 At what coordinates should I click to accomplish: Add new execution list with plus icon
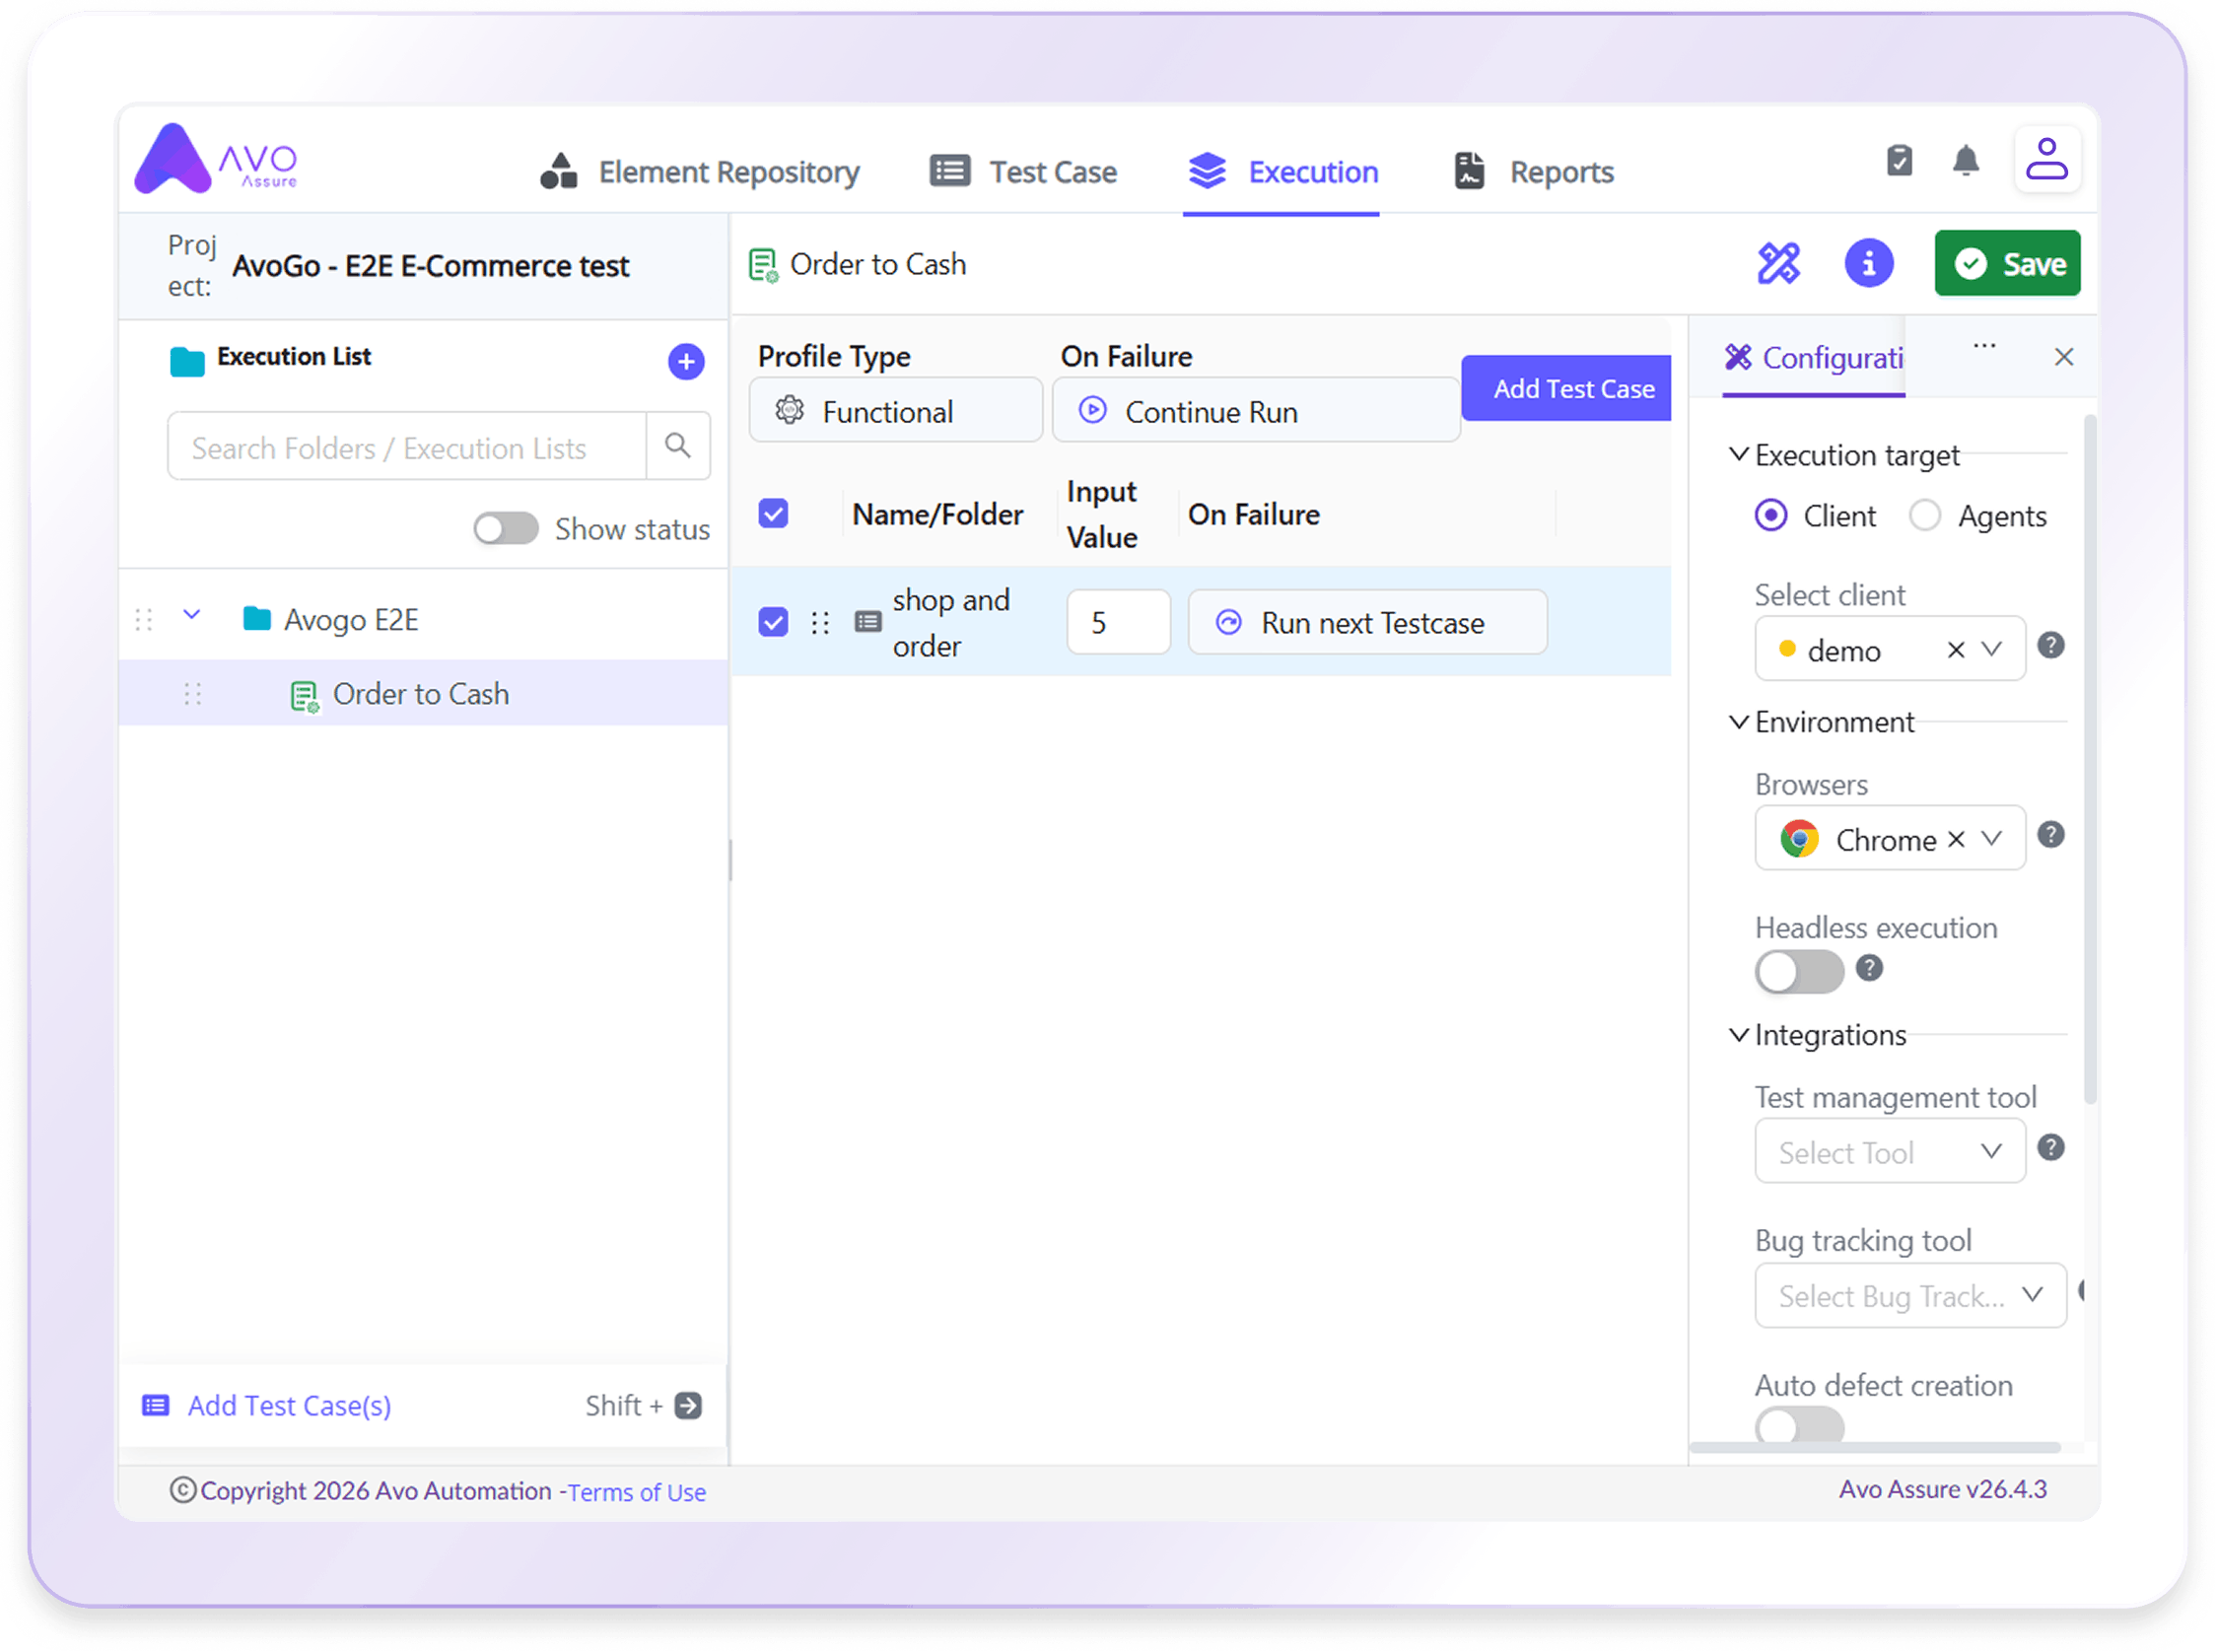point(686,361)
